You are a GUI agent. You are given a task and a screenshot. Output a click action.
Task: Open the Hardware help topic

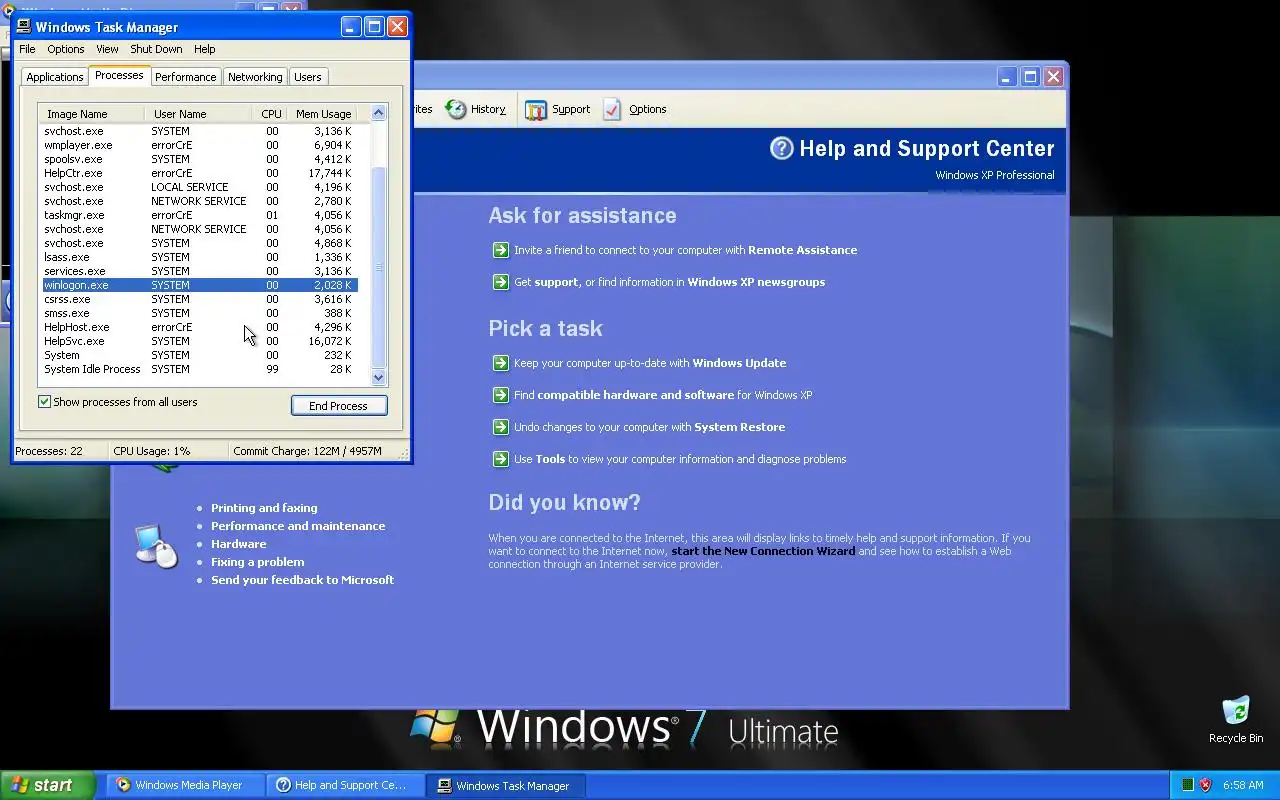pyautogui.click(x=238, y=544)
